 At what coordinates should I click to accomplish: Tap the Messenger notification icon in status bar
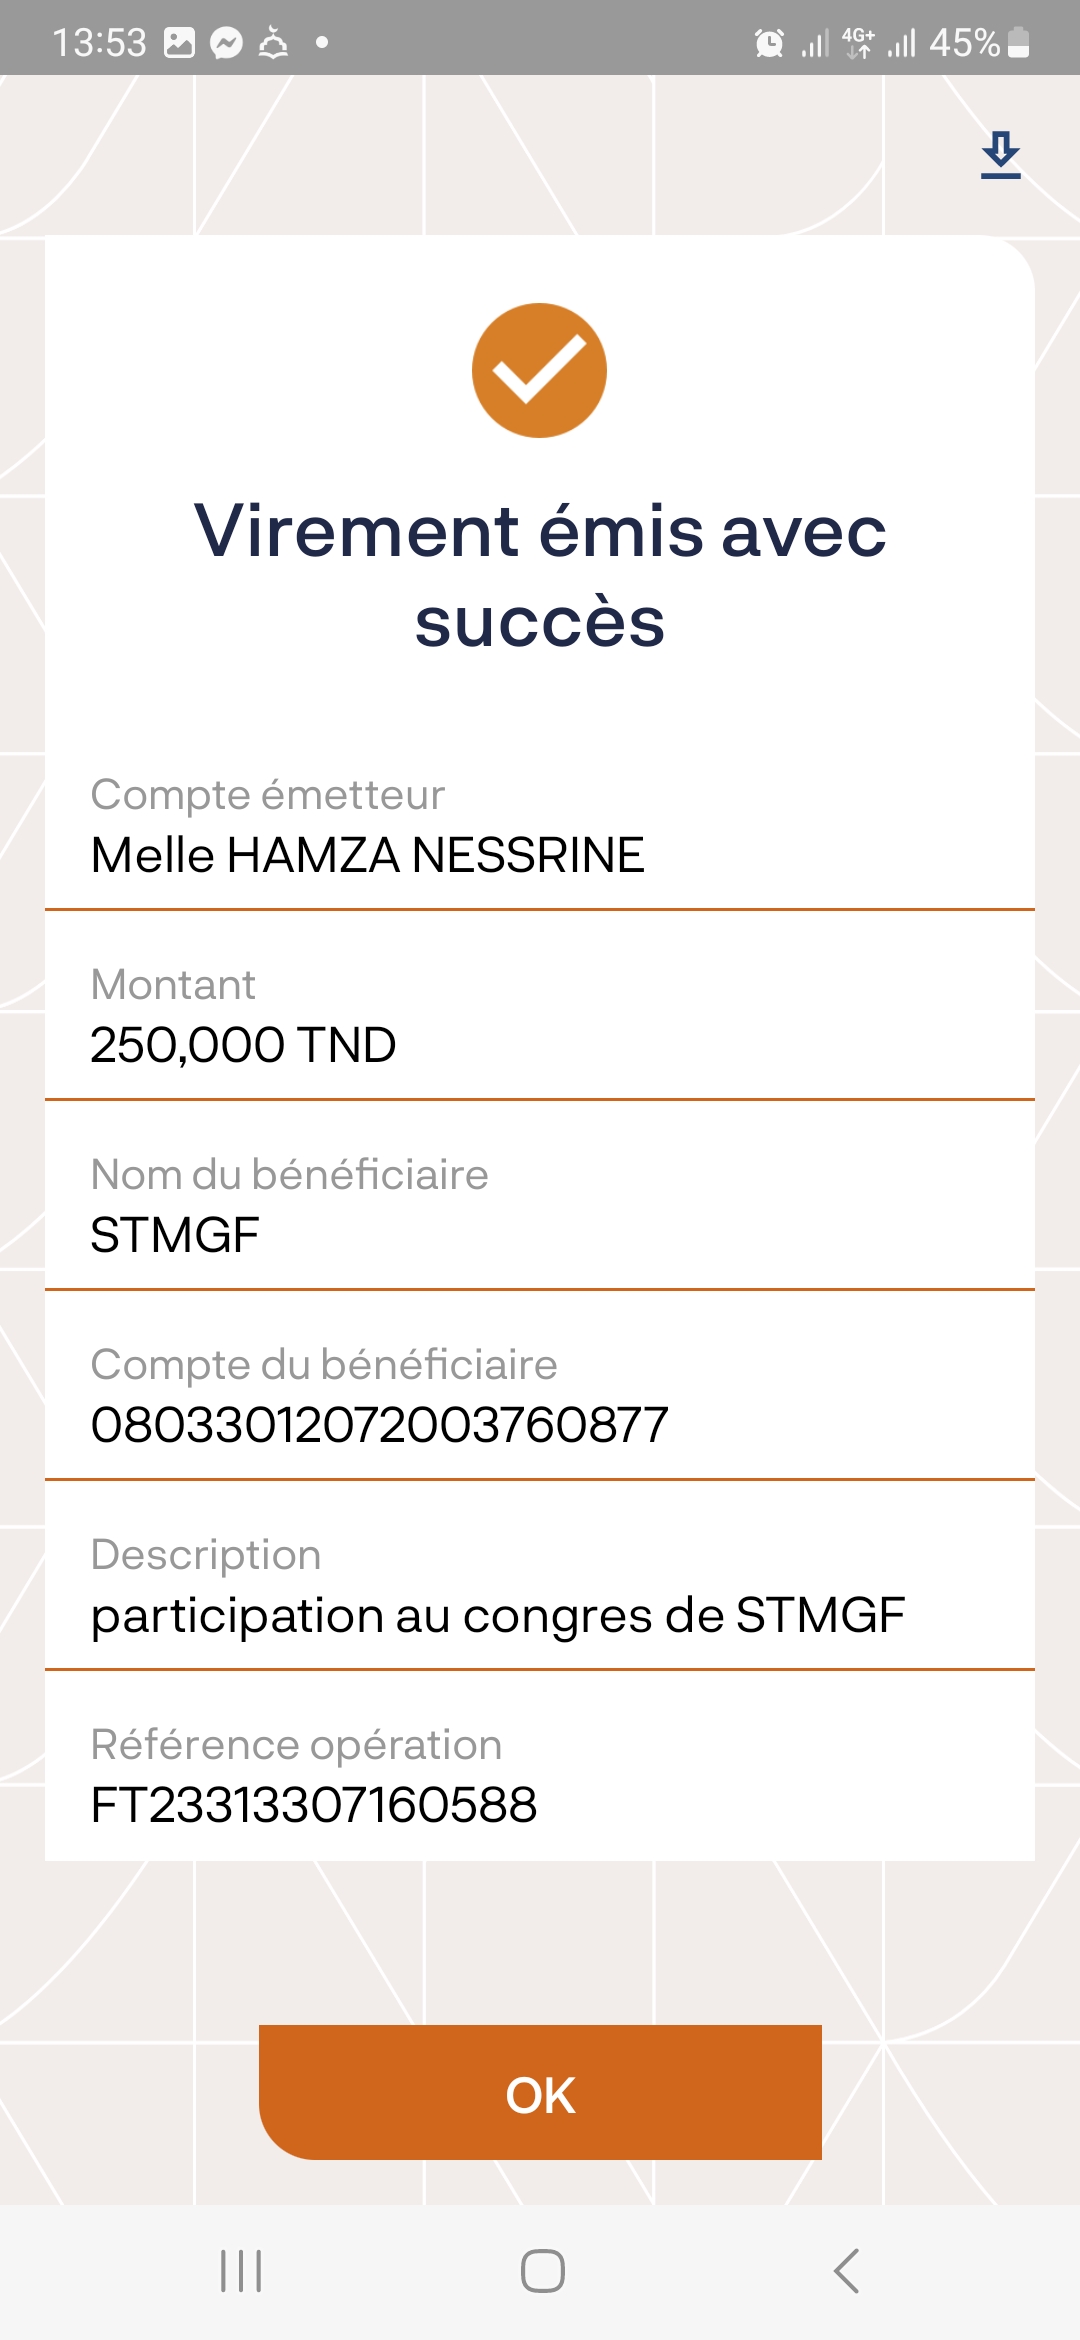point(227,43)
